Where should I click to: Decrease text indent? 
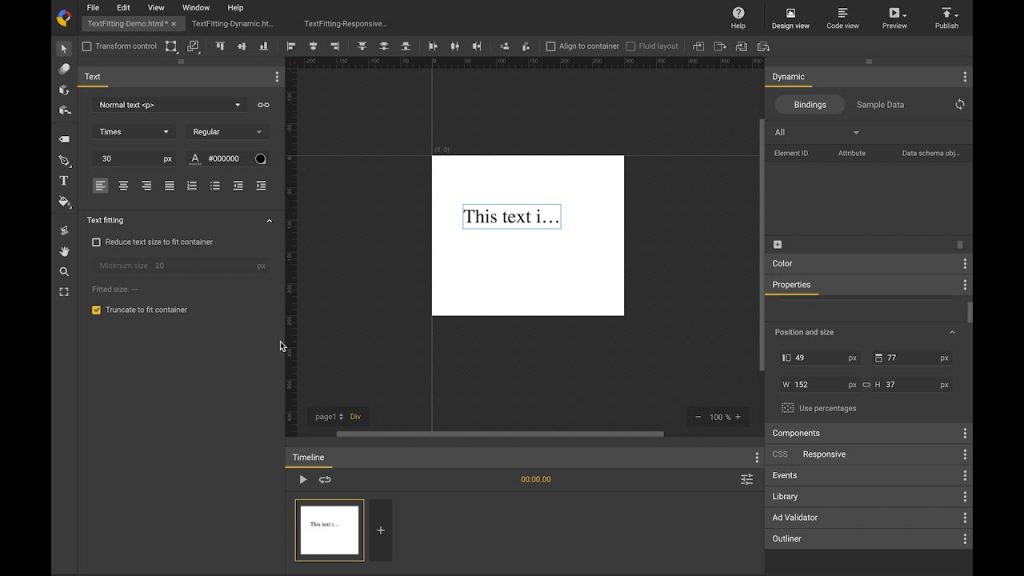[238, 186]
